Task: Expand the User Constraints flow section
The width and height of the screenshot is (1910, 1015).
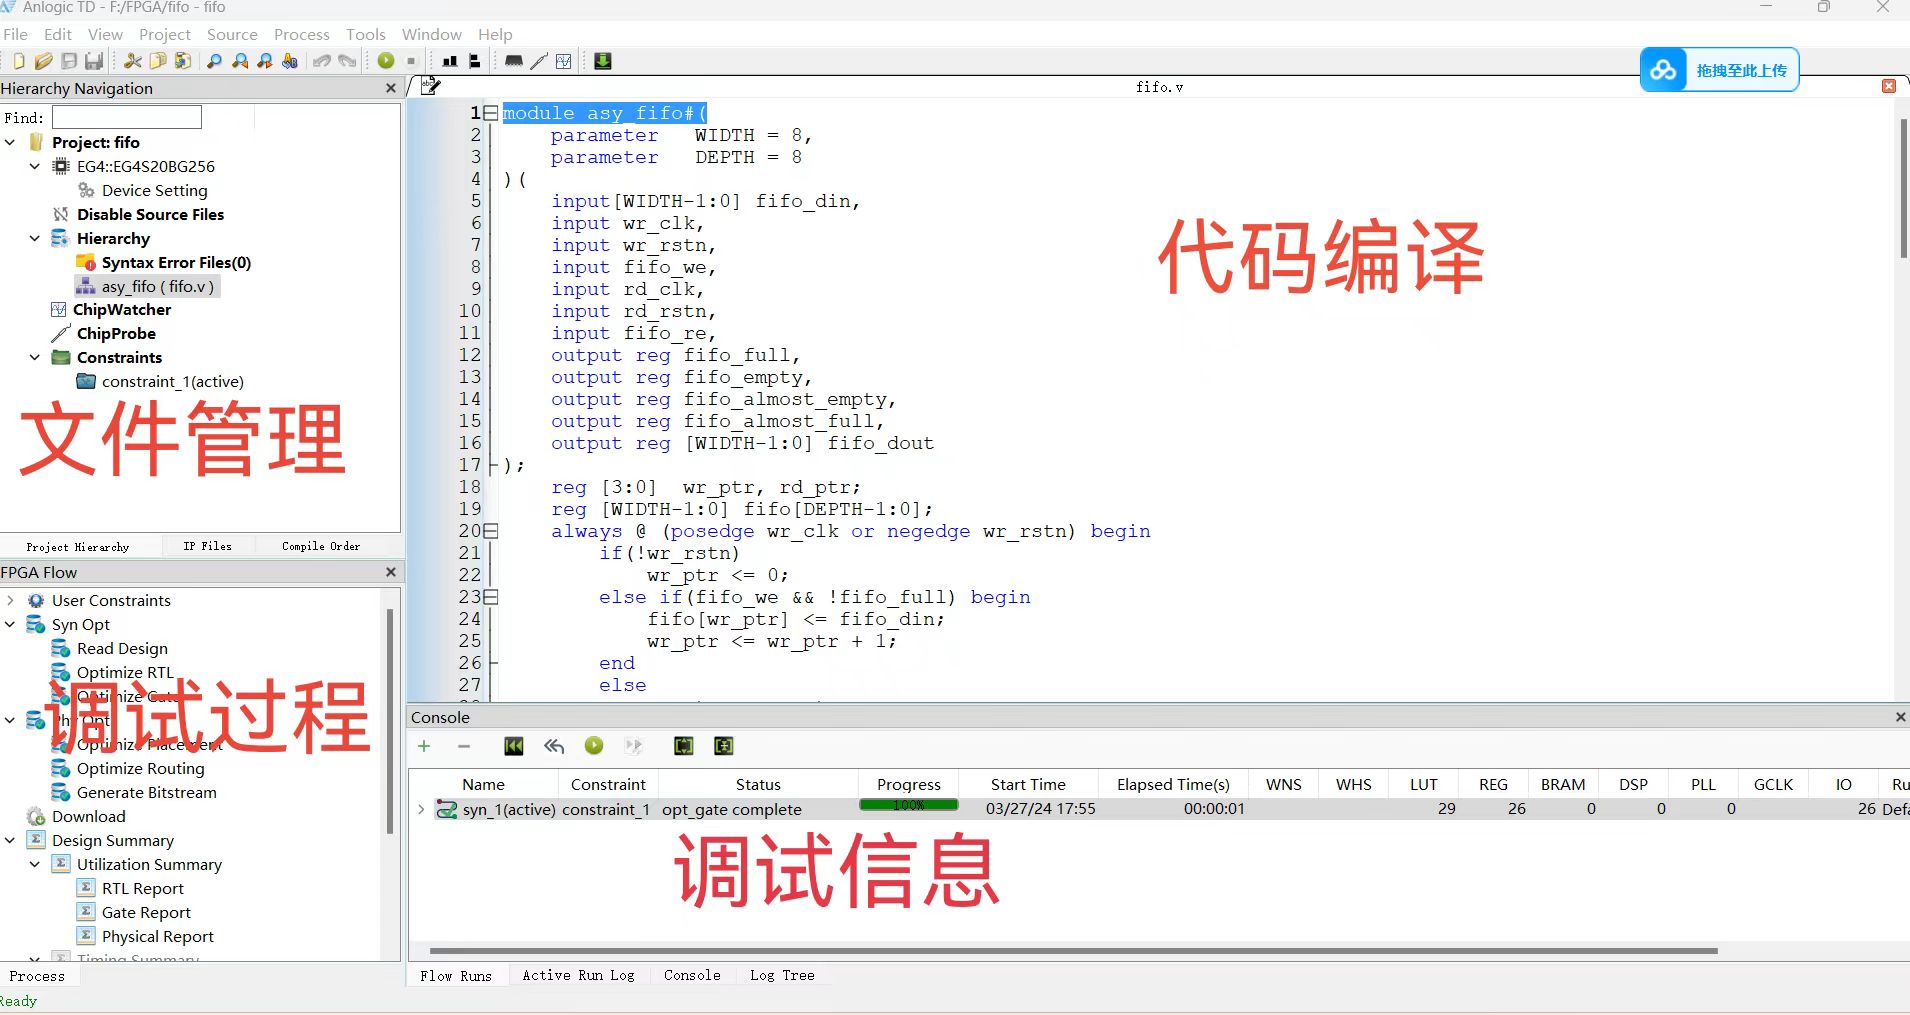Action: pyautogui.click(x=10, y=600)
